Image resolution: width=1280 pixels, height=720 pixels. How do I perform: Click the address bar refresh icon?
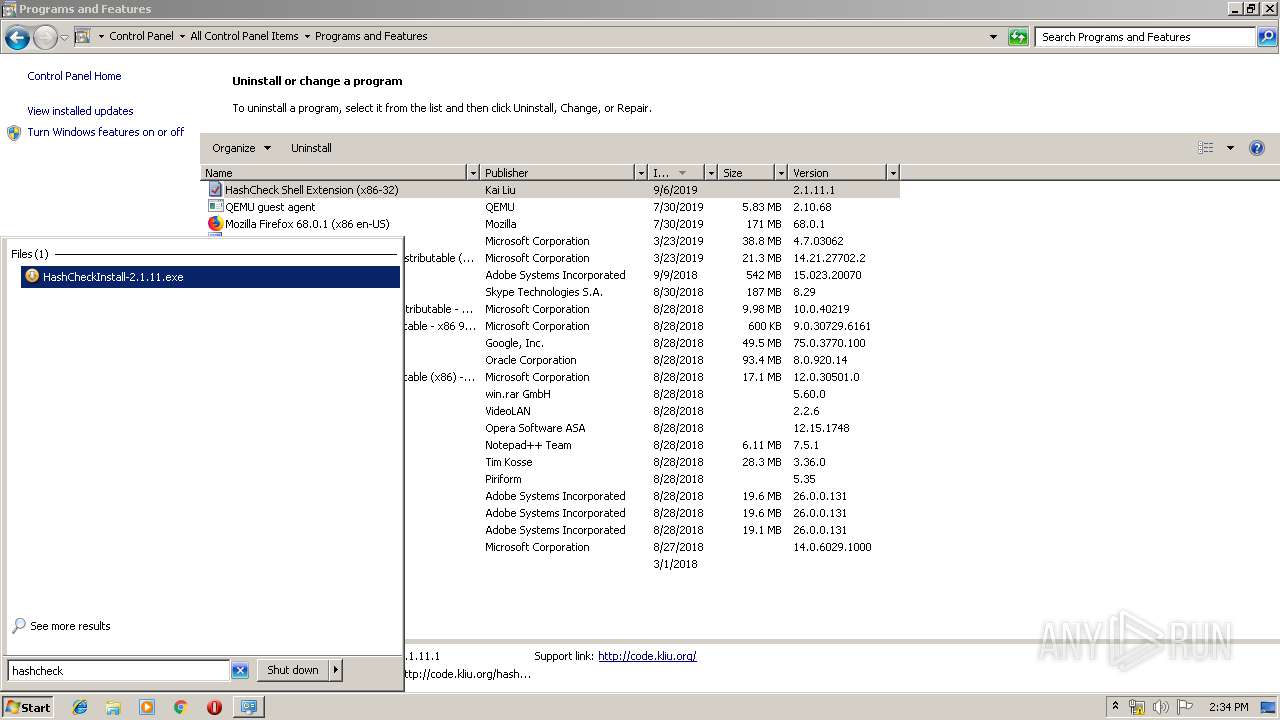click(1018, 37)
